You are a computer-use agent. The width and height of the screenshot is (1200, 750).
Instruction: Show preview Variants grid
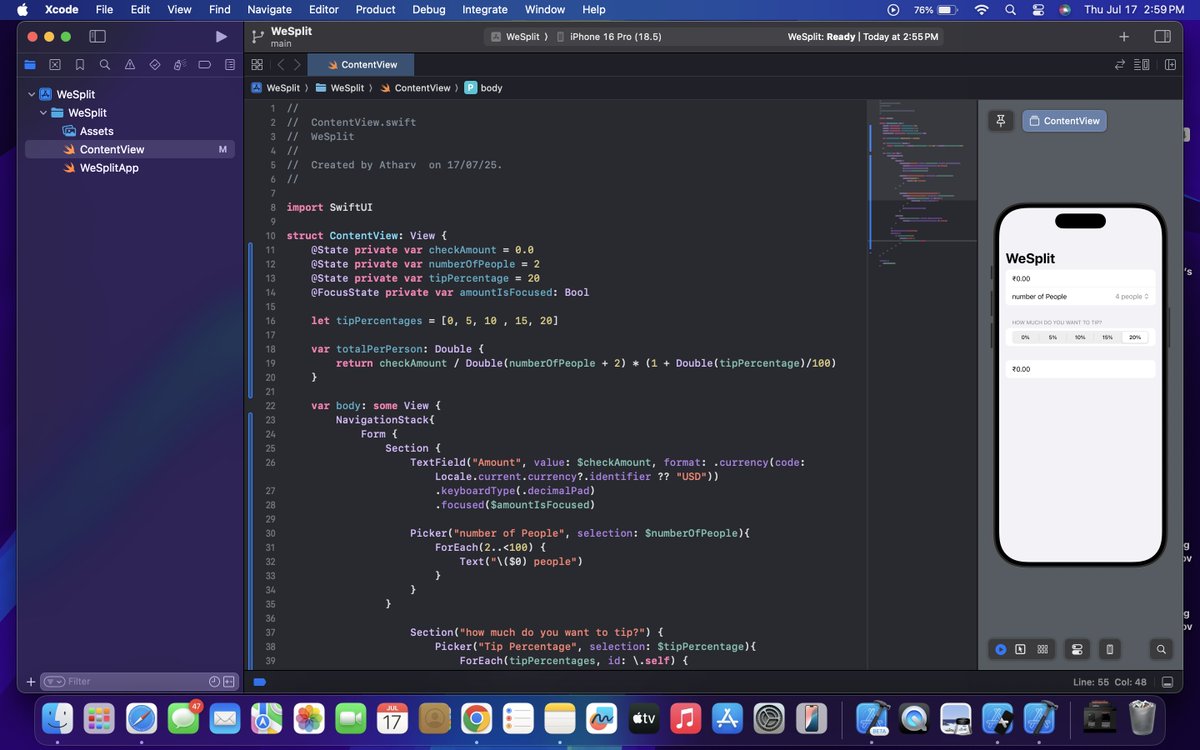(1043, 649)
